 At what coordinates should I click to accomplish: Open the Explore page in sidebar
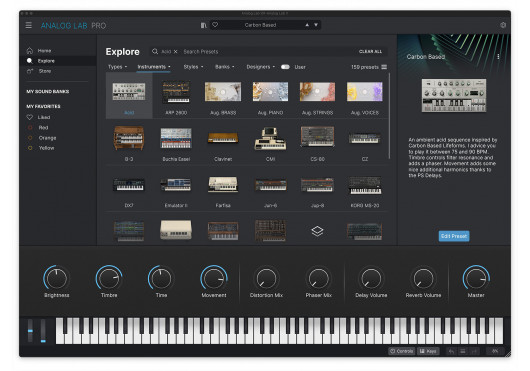coord(57,61)
